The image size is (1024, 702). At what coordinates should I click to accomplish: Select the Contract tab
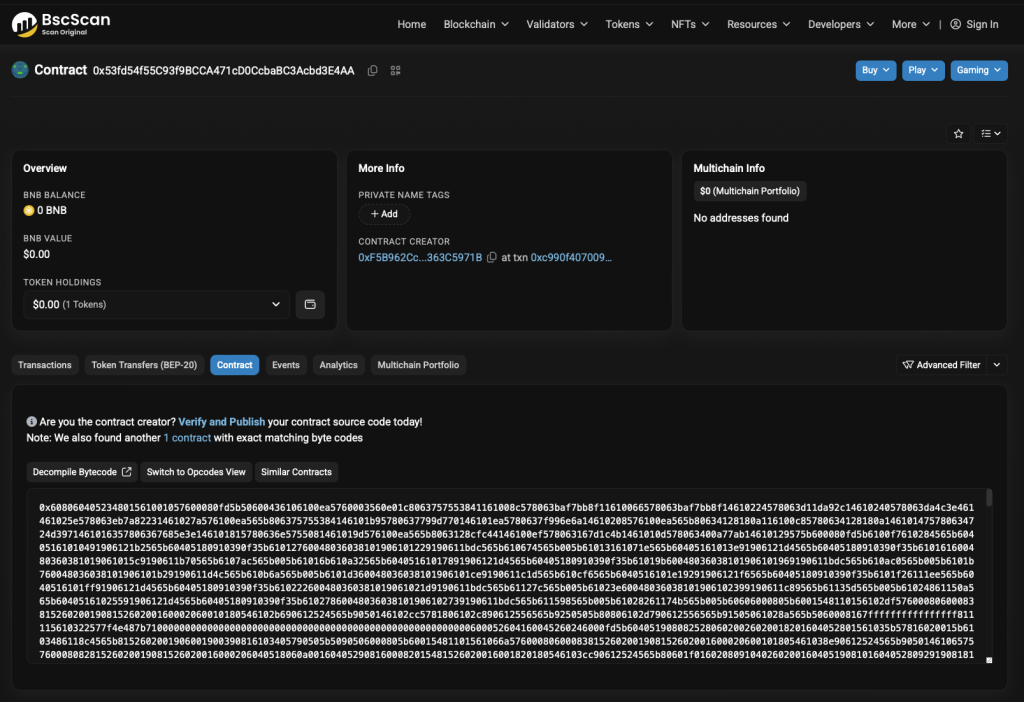pos(234,365)
